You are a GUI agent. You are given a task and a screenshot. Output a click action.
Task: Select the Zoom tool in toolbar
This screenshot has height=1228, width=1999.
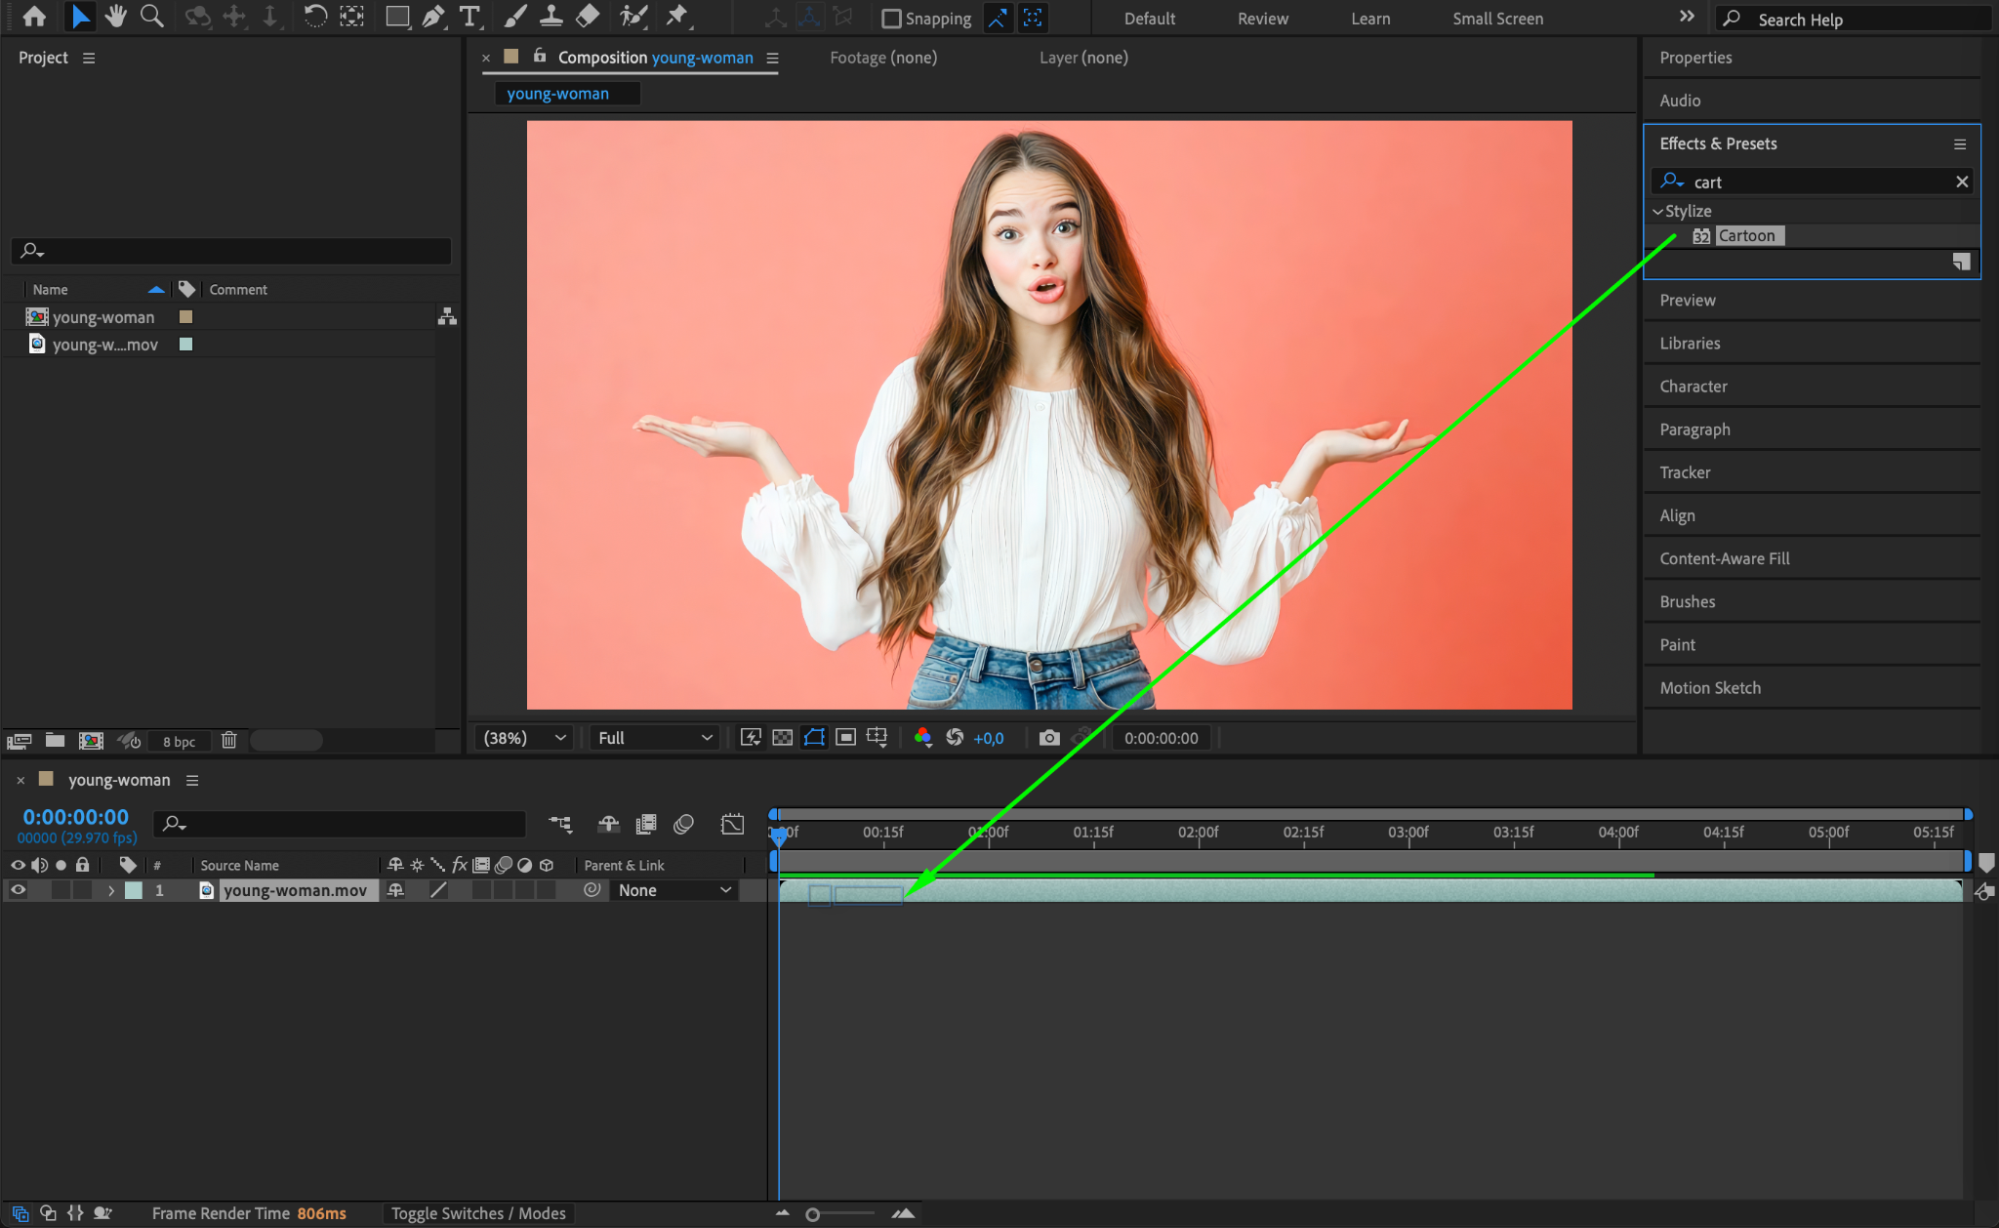coord(152,16)
